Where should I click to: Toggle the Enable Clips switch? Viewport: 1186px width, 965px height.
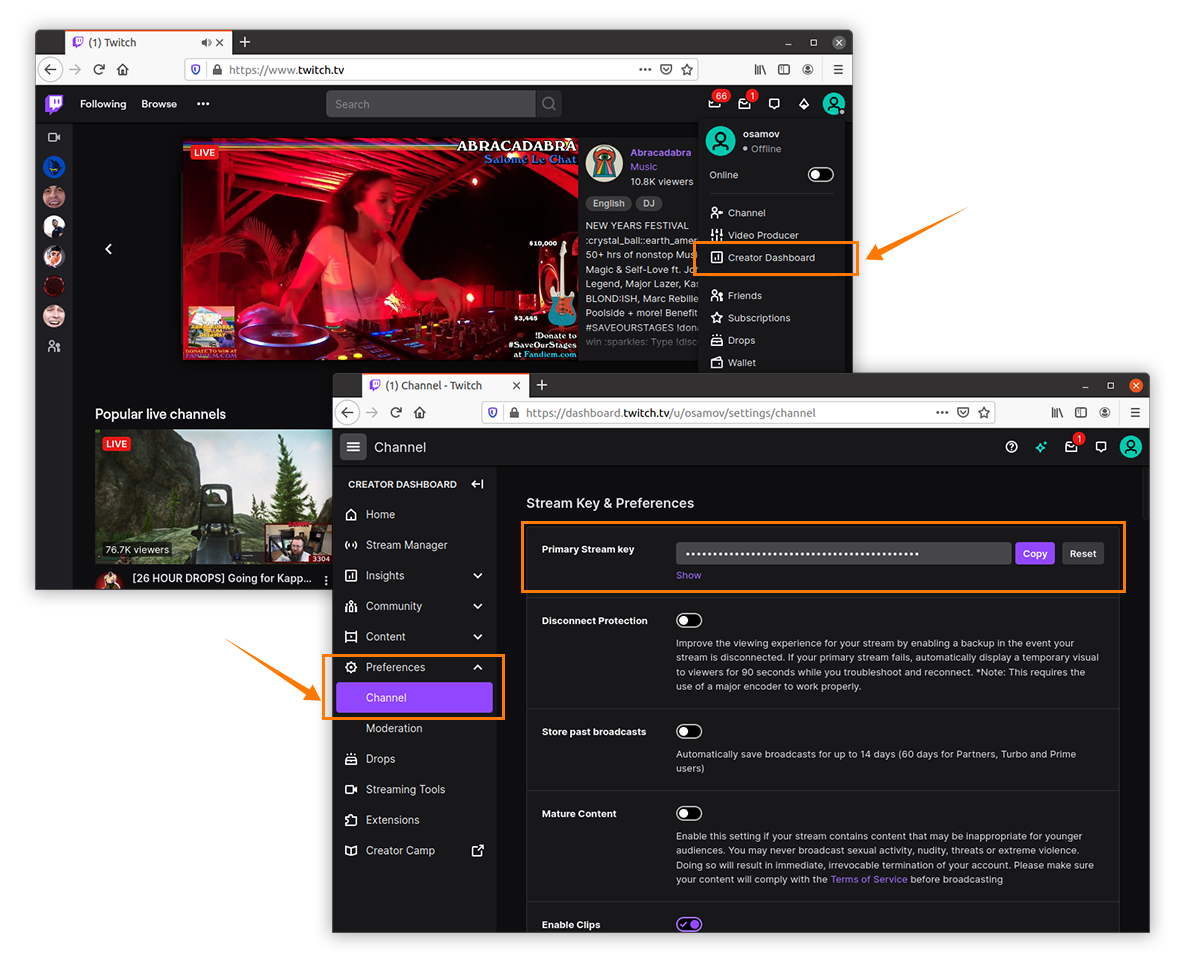coord(689,924)
